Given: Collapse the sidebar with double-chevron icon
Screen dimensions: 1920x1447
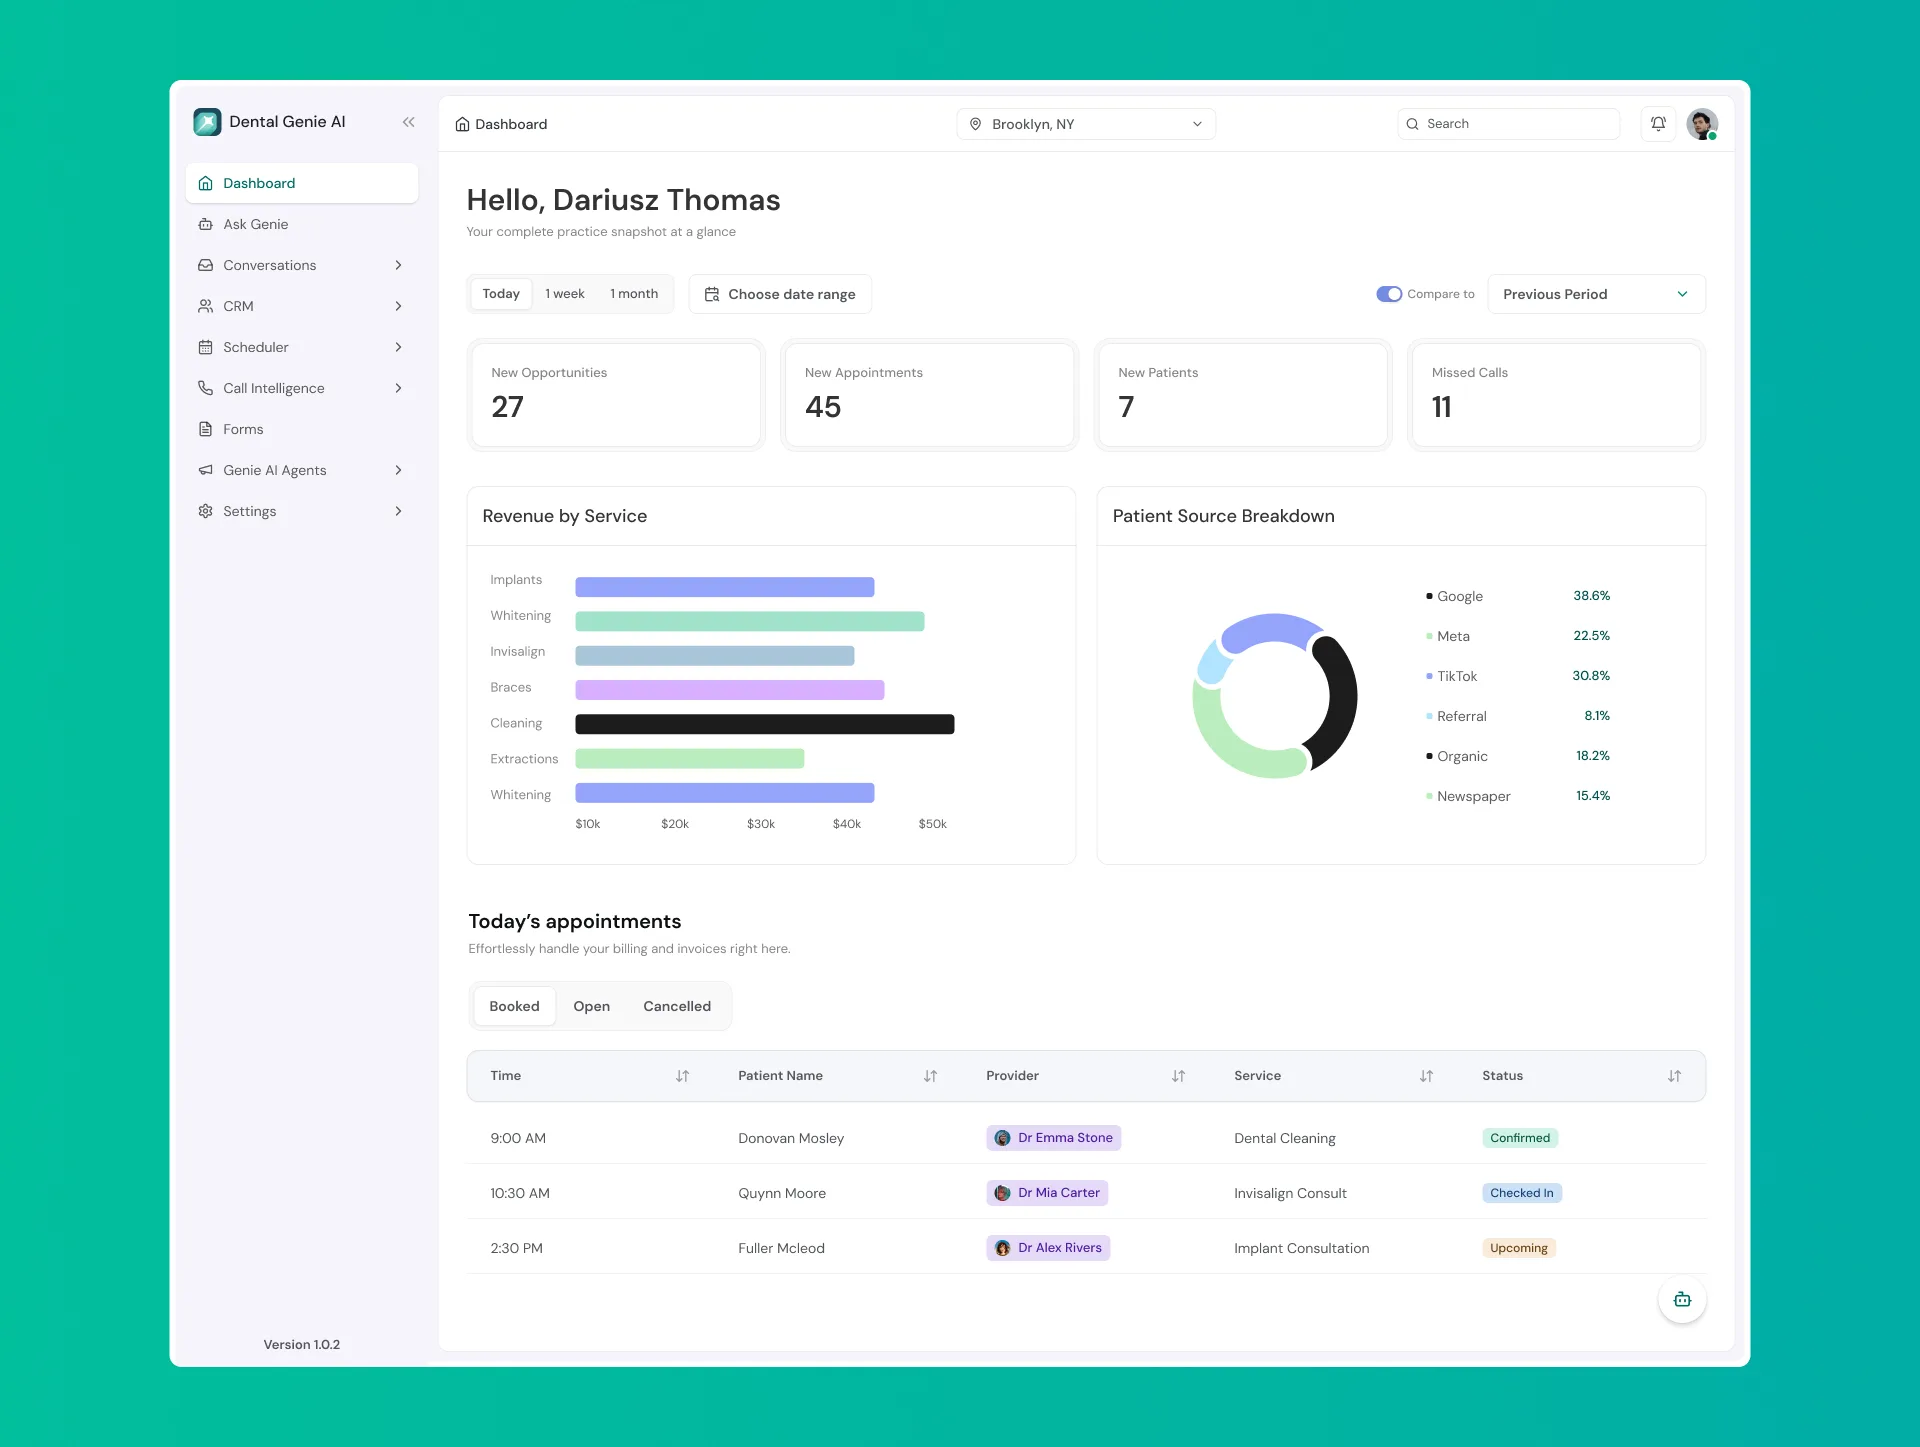Looking at the screenshot, I should tap(408, 122).
